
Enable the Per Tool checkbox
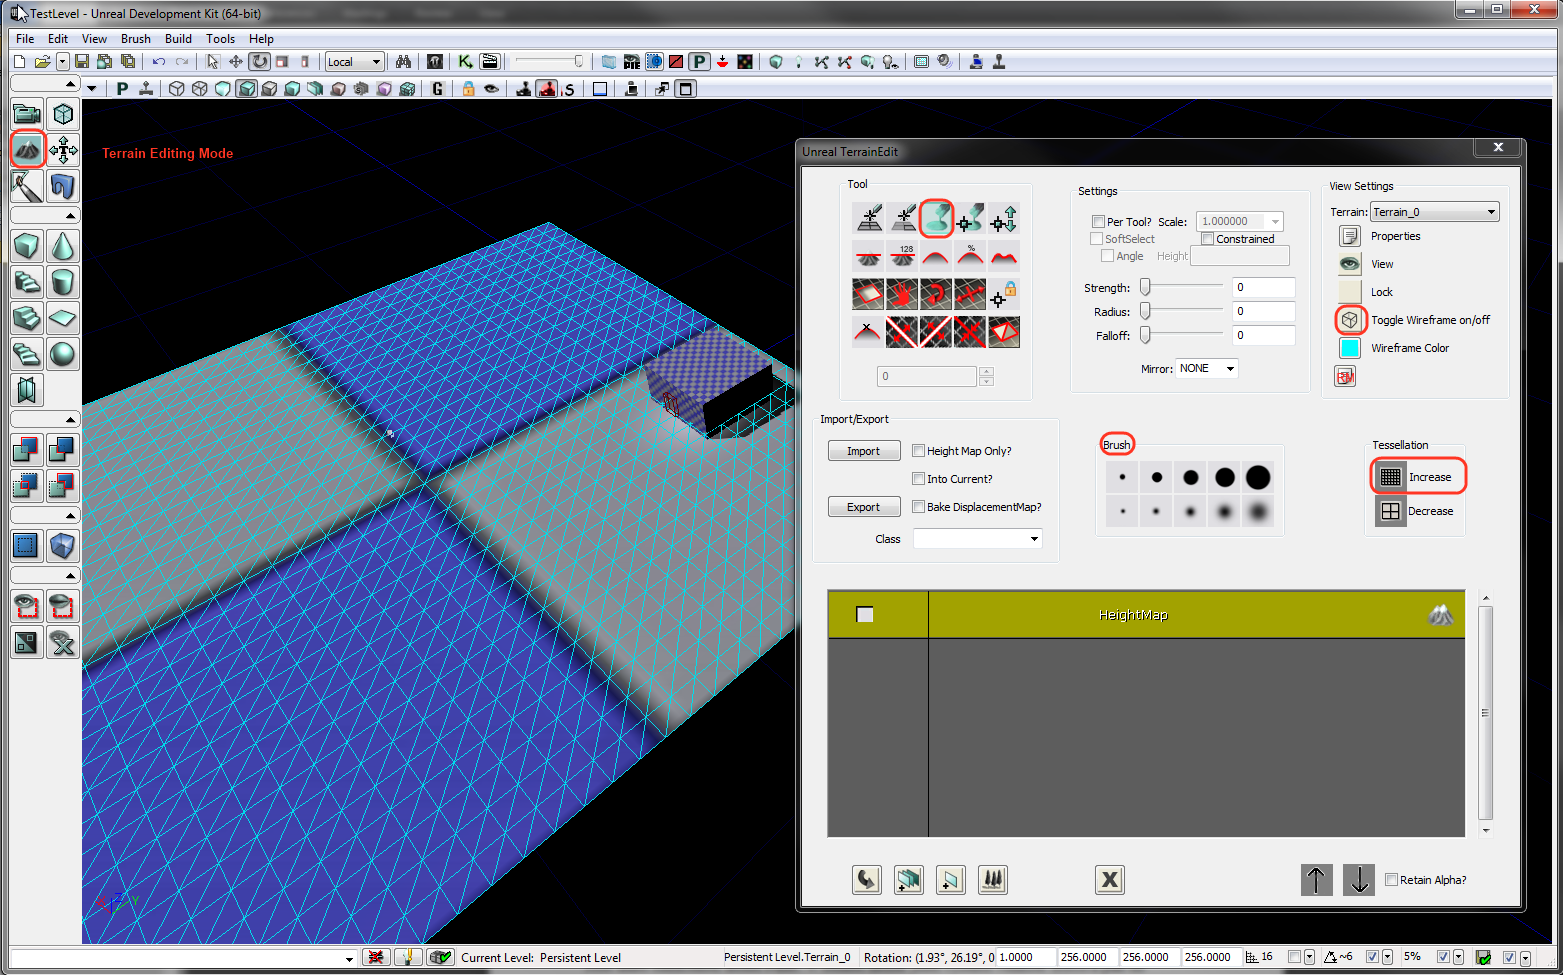(1098, 222)
